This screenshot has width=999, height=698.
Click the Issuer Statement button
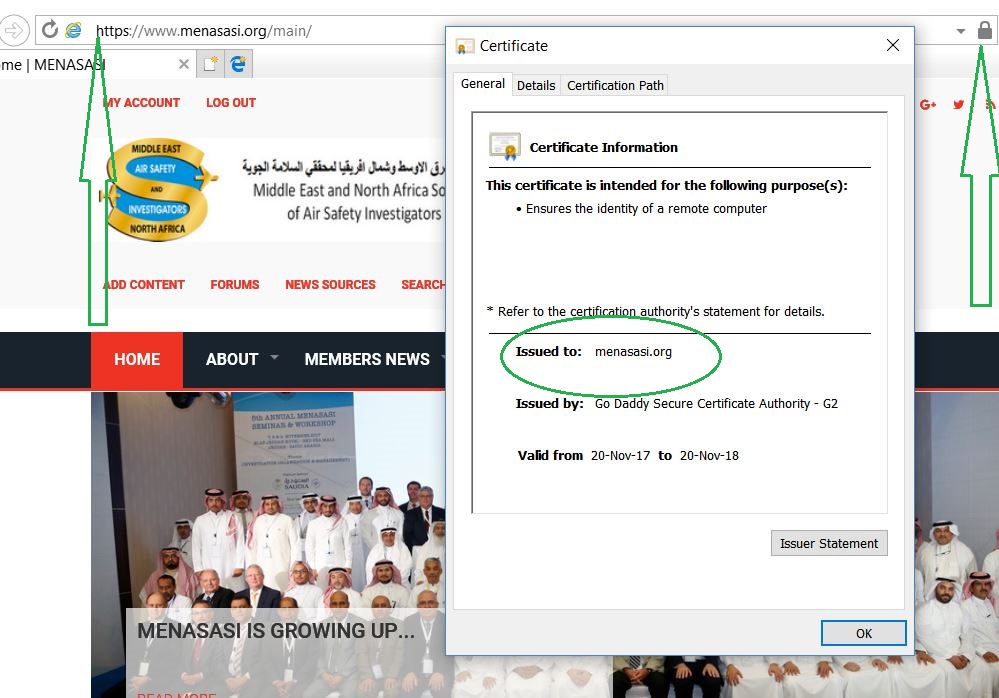click(x=828, y=543)
